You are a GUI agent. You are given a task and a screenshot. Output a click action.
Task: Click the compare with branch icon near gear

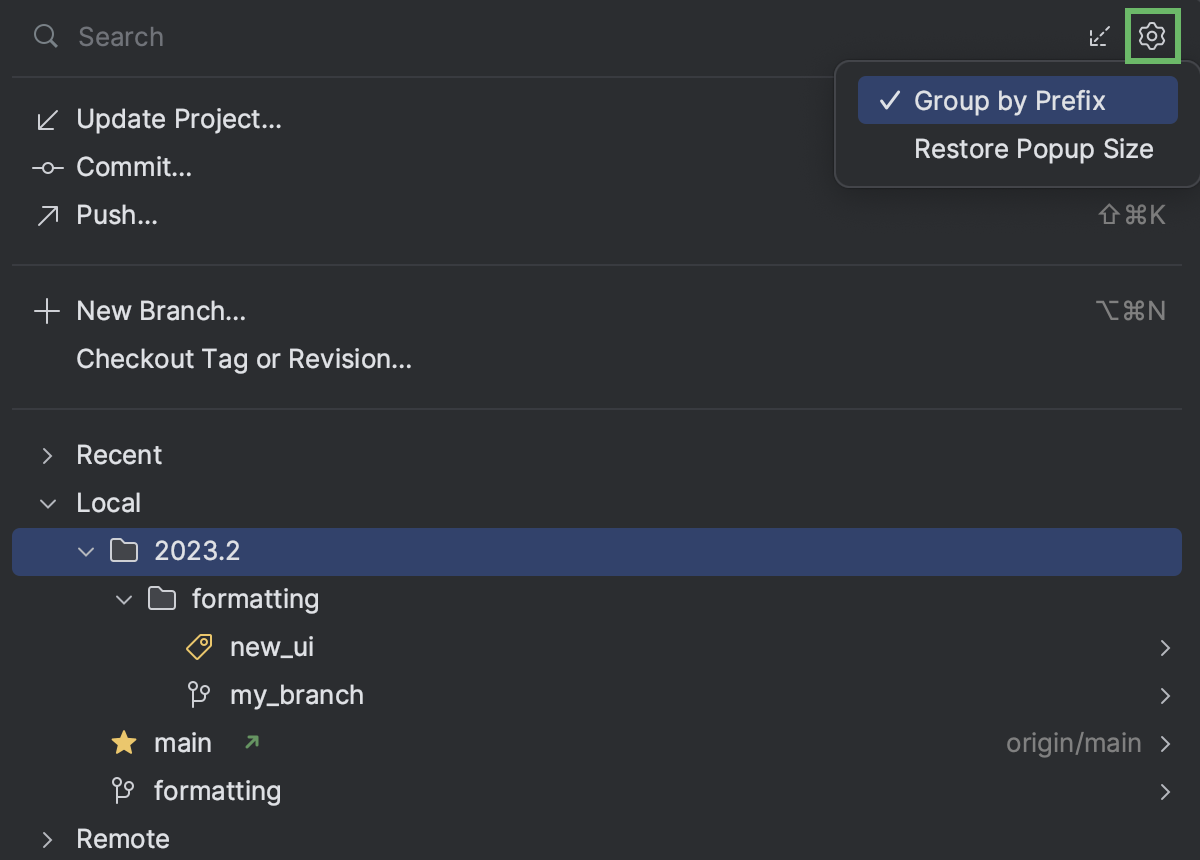1099,36
